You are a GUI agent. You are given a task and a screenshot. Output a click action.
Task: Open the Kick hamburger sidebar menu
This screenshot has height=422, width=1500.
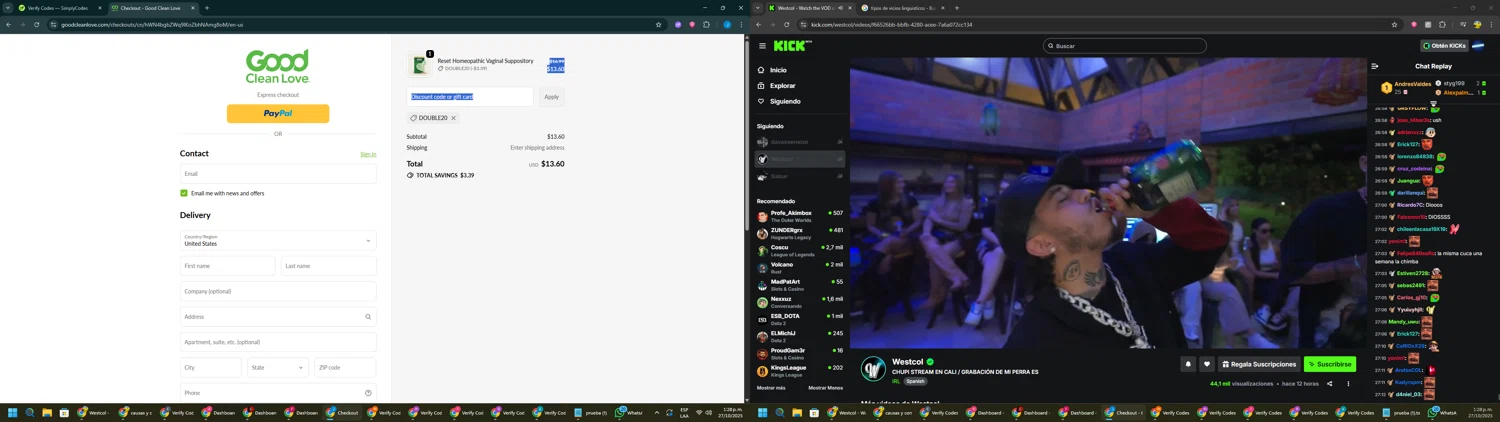click(x=762, y=46)
